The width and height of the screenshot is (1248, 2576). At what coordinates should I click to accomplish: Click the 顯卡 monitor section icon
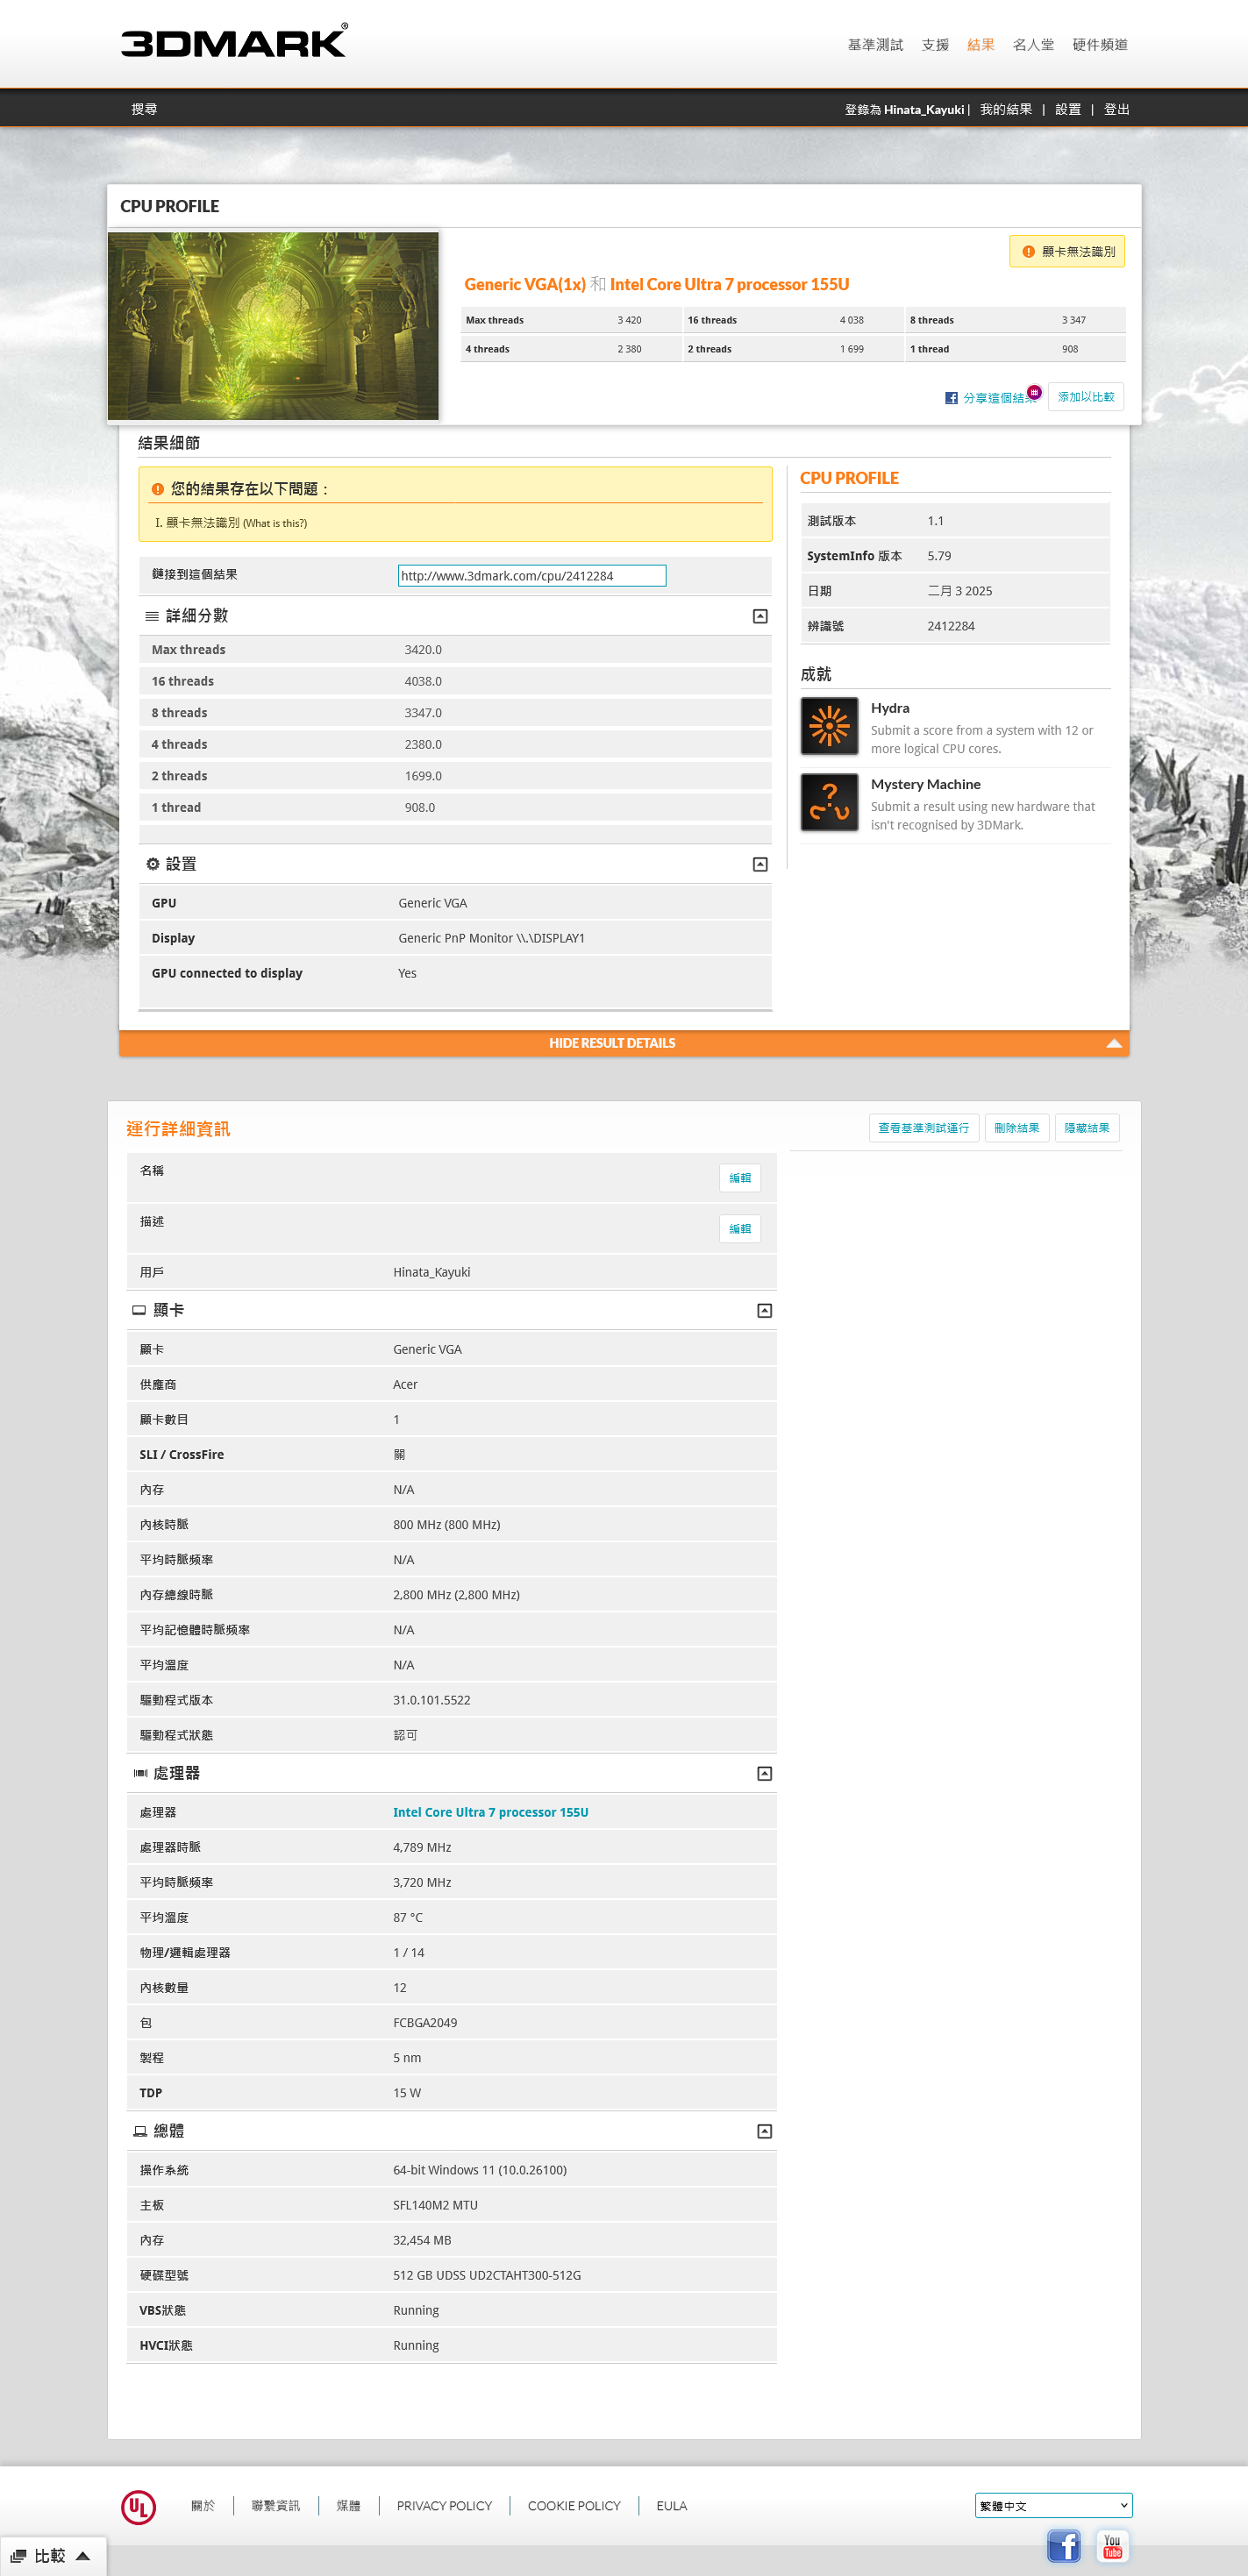[x=139, y=1310]
